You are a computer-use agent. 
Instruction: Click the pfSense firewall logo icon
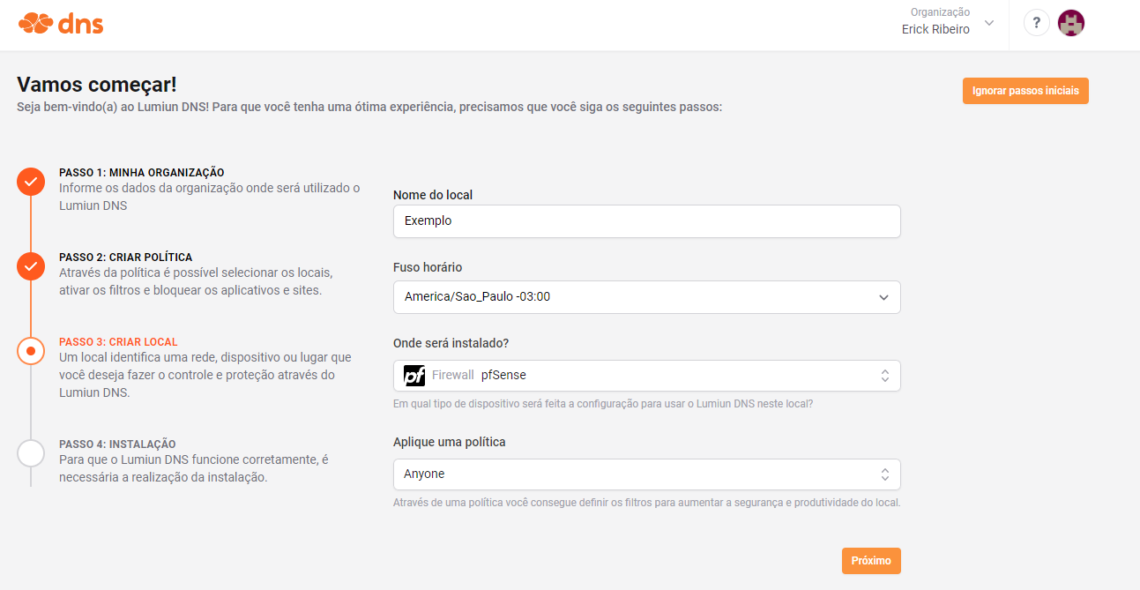414,376
